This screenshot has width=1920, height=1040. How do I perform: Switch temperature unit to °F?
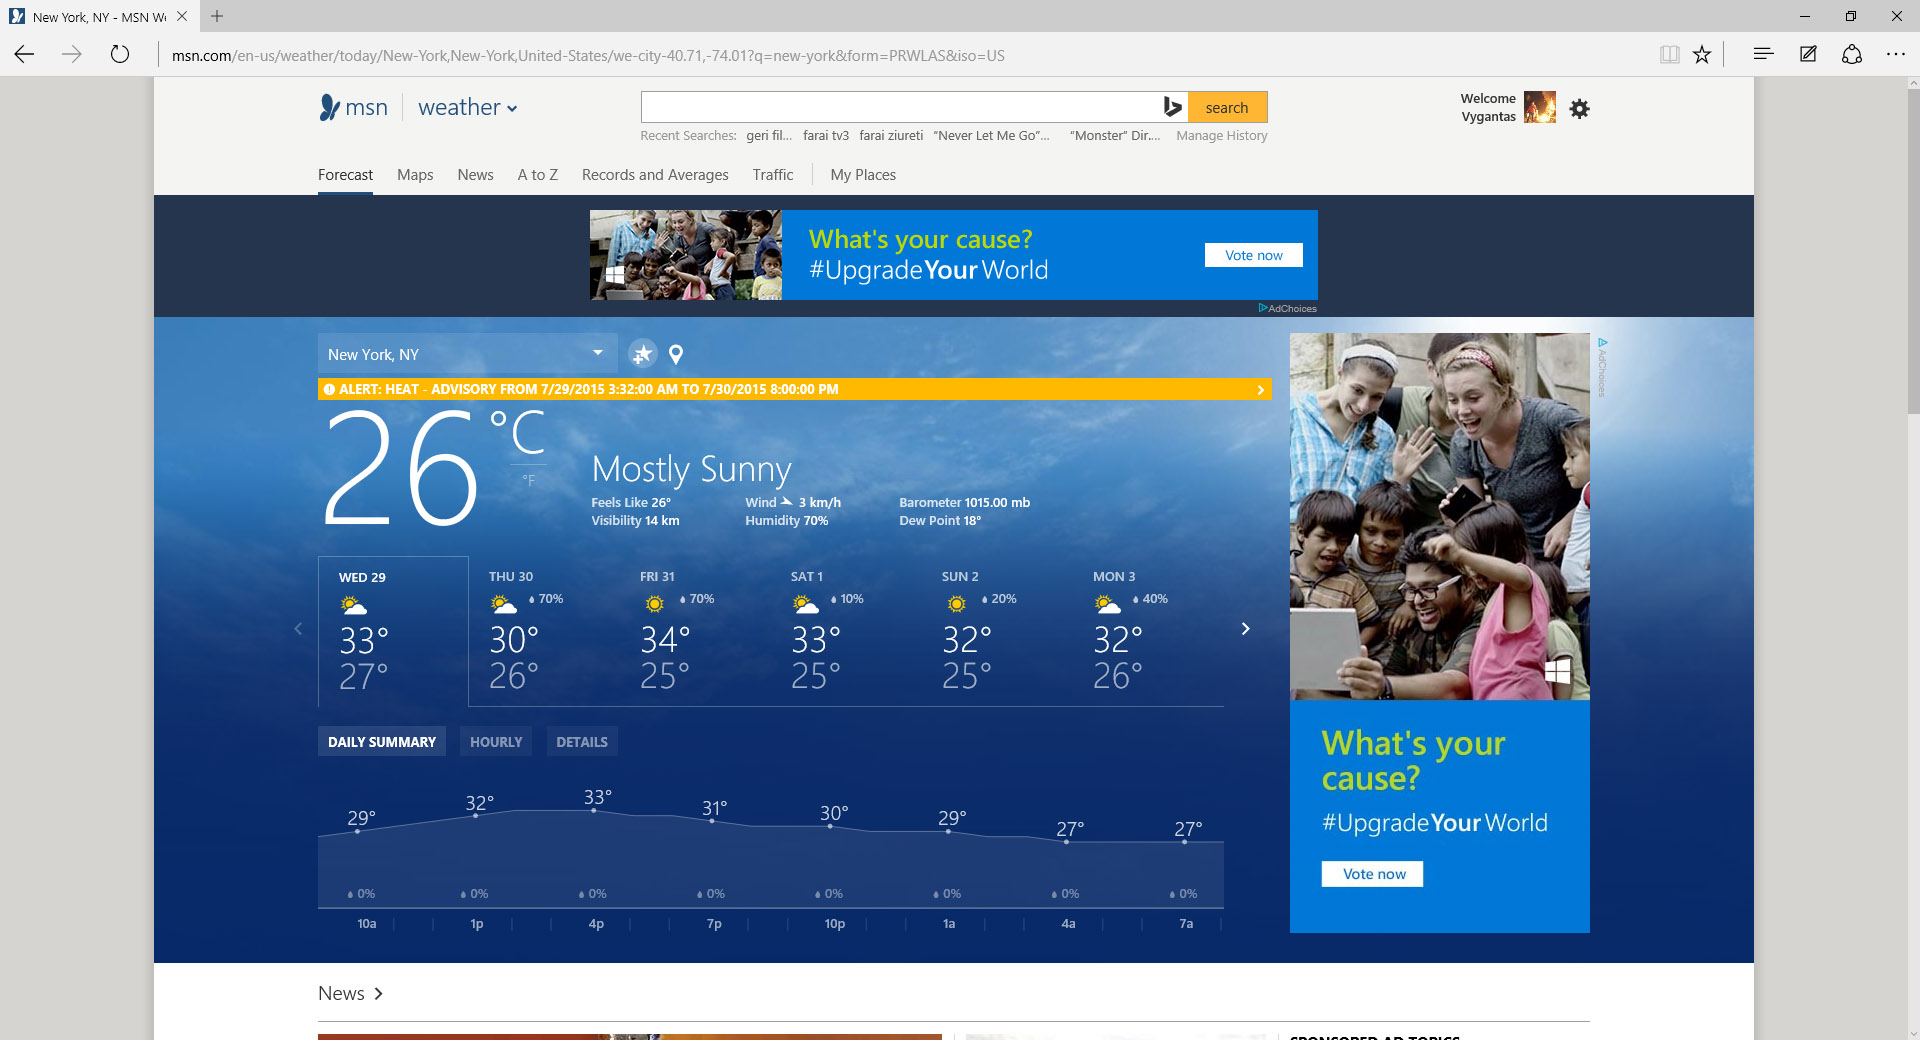(529, 481)
